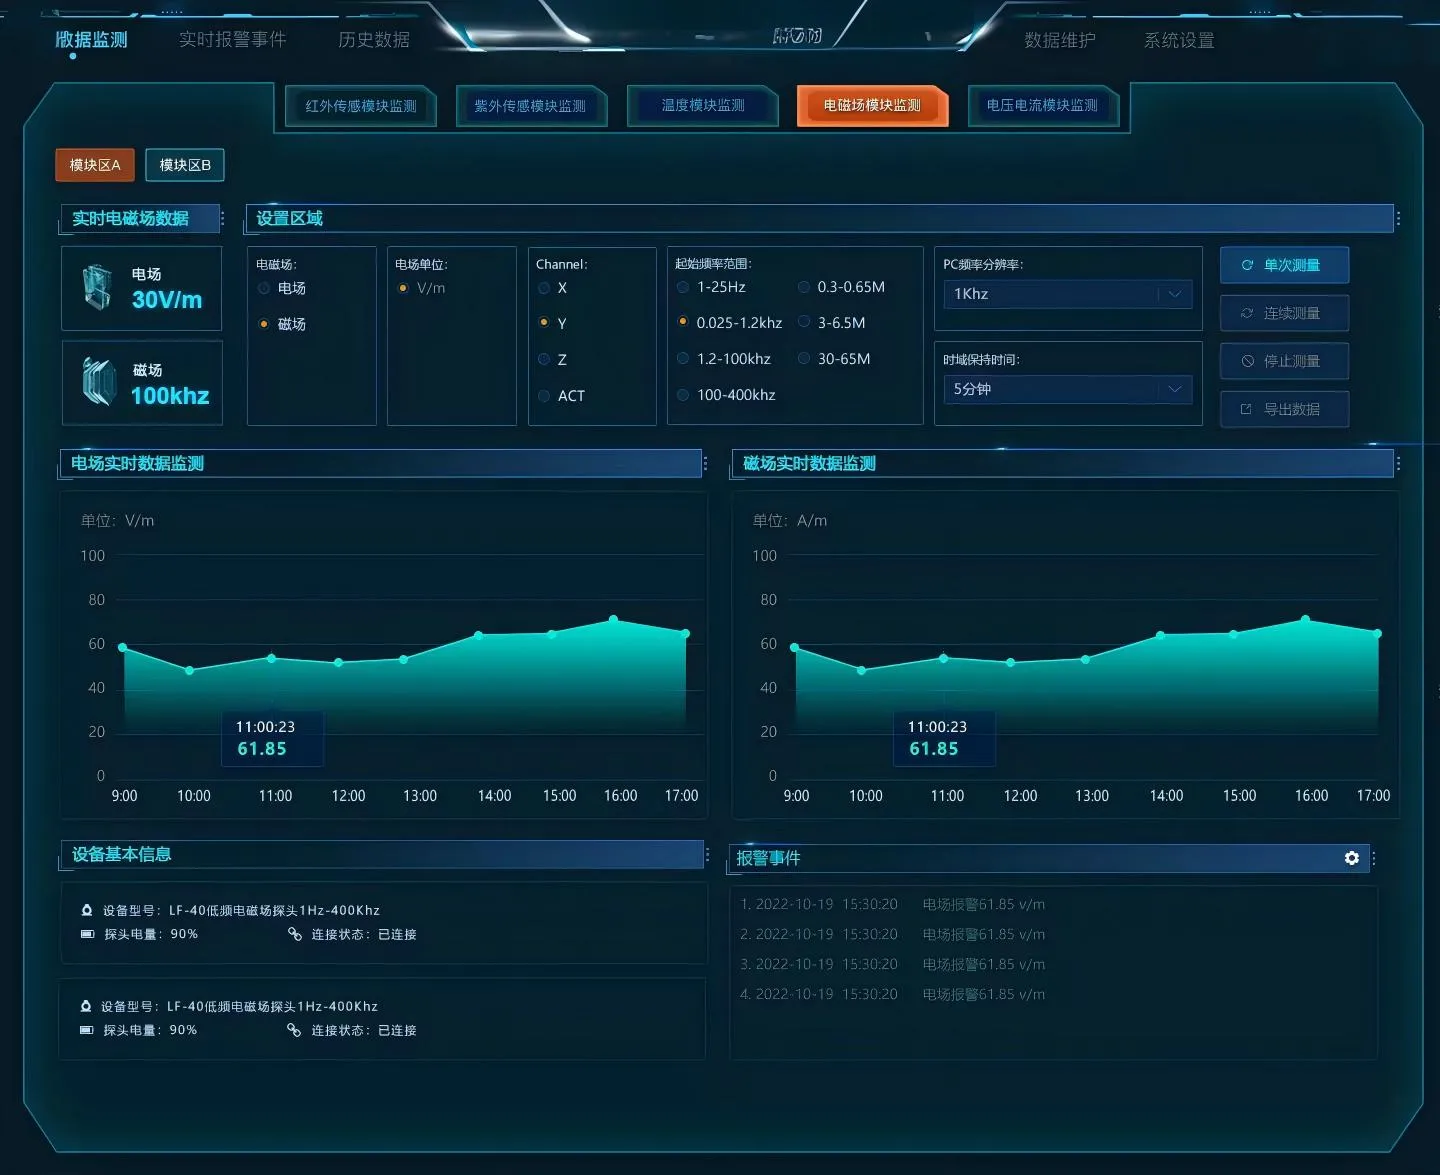1440x1175 pixels.
Task: Select 磁场 radio option
Action: click(x=264, y=324)
